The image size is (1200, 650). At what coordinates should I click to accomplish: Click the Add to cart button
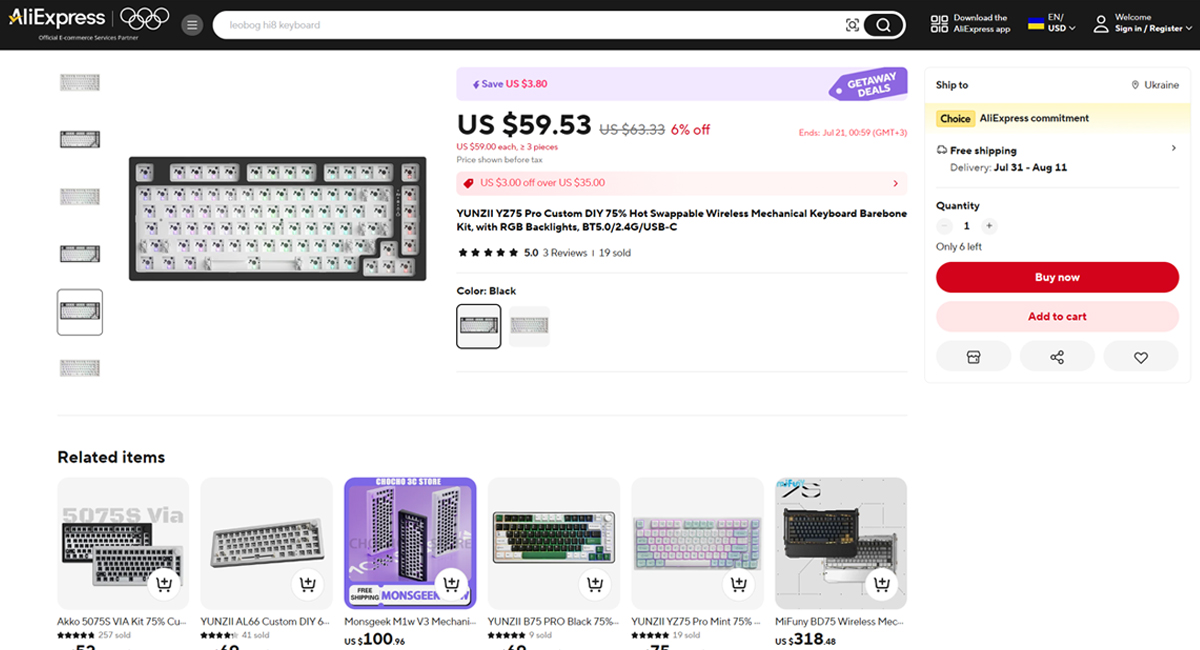pyautogui.click(x=1057, y=316)
